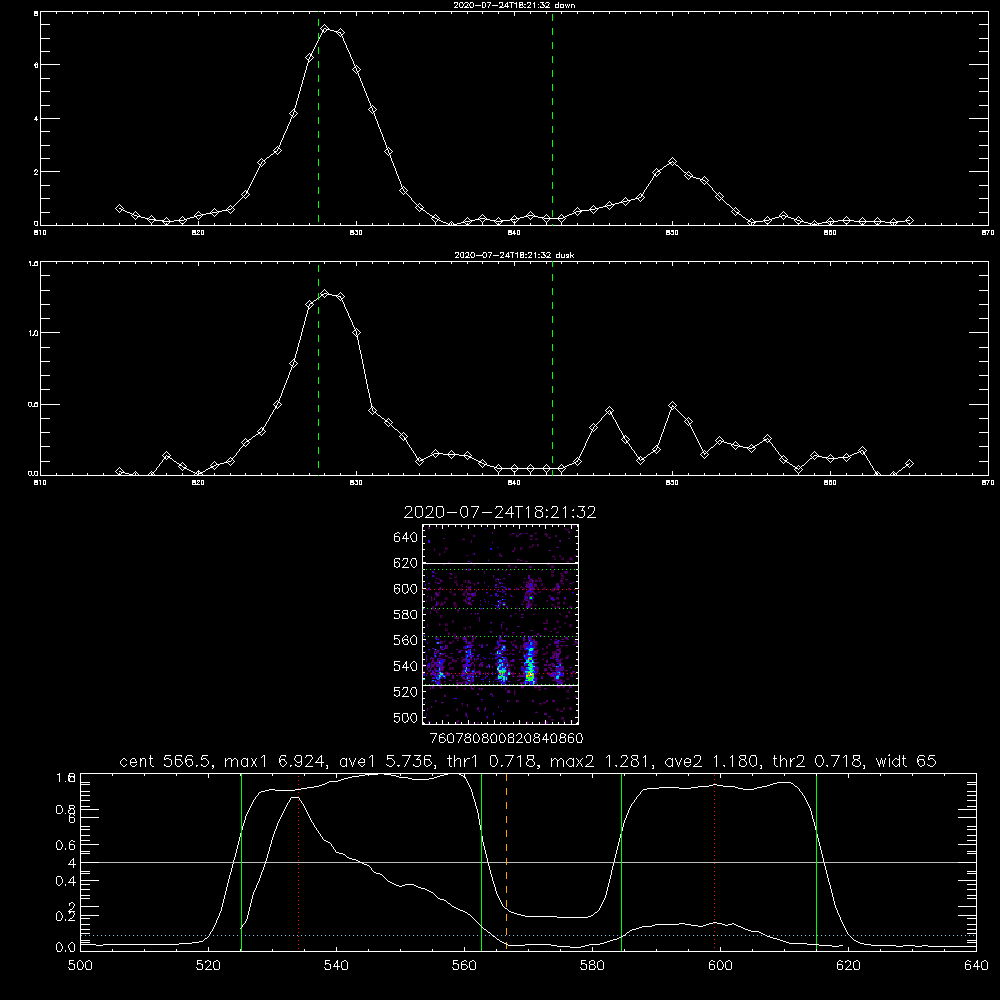Click the spectral image x-axis label string
The width and height of the screenshot is (1000, 1000).
[x=506, y=738]
